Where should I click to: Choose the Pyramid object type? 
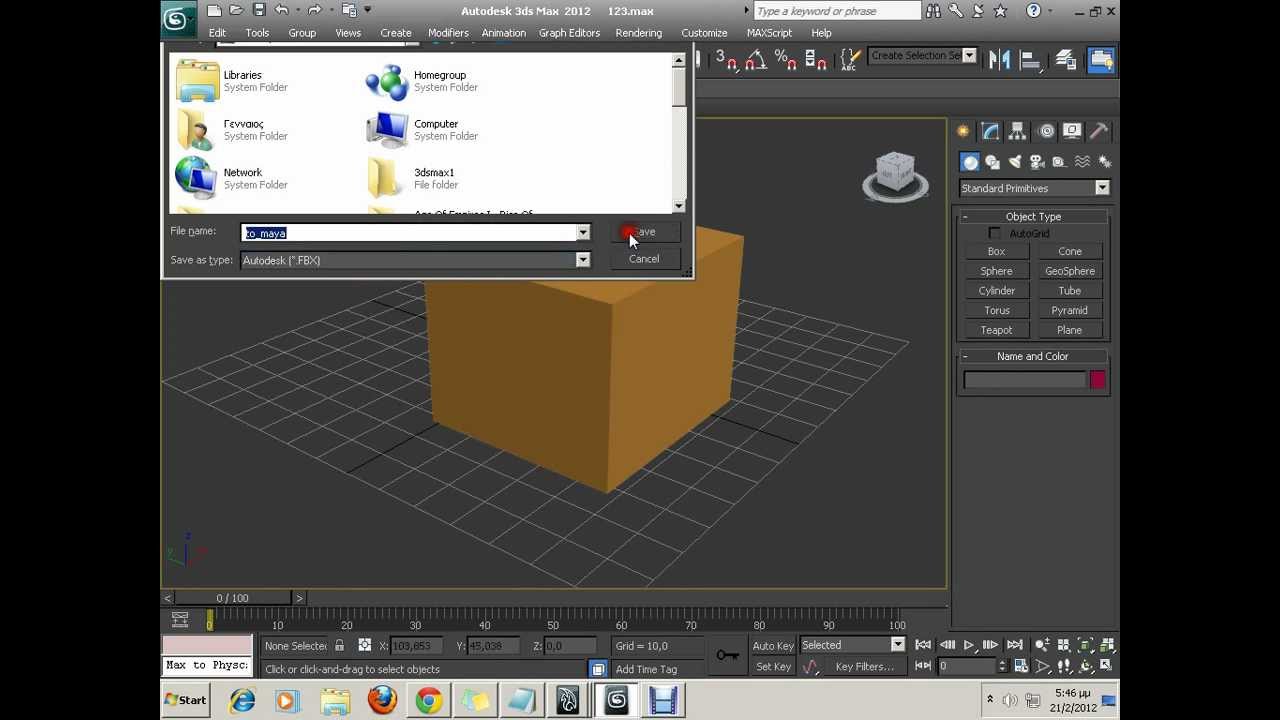pos(1070,310)
